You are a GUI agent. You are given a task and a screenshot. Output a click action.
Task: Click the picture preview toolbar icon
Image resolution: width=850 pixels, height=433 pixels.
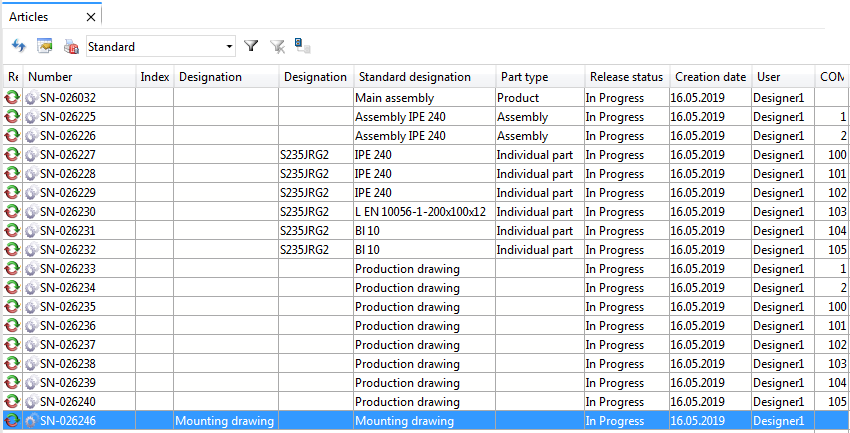pyautogui.click(x=45, y=46)
